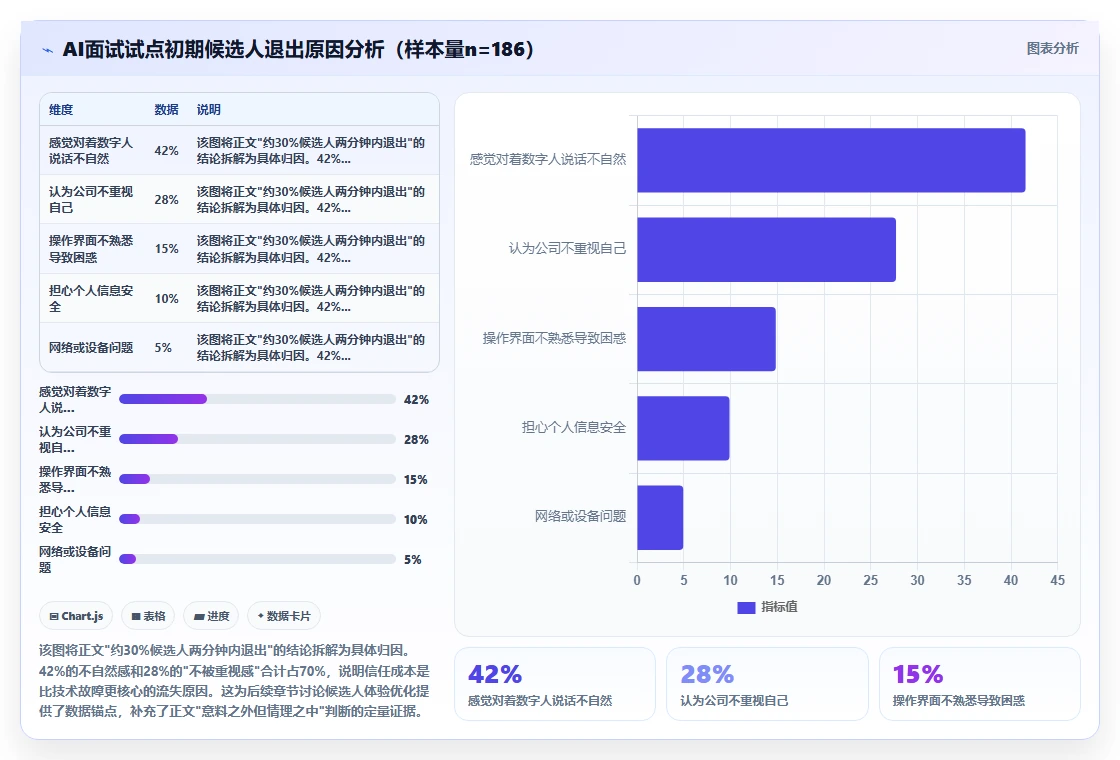Click table cell 网络或设备问题
This screenshot has width=1120, height=760.
coord(91,348)
